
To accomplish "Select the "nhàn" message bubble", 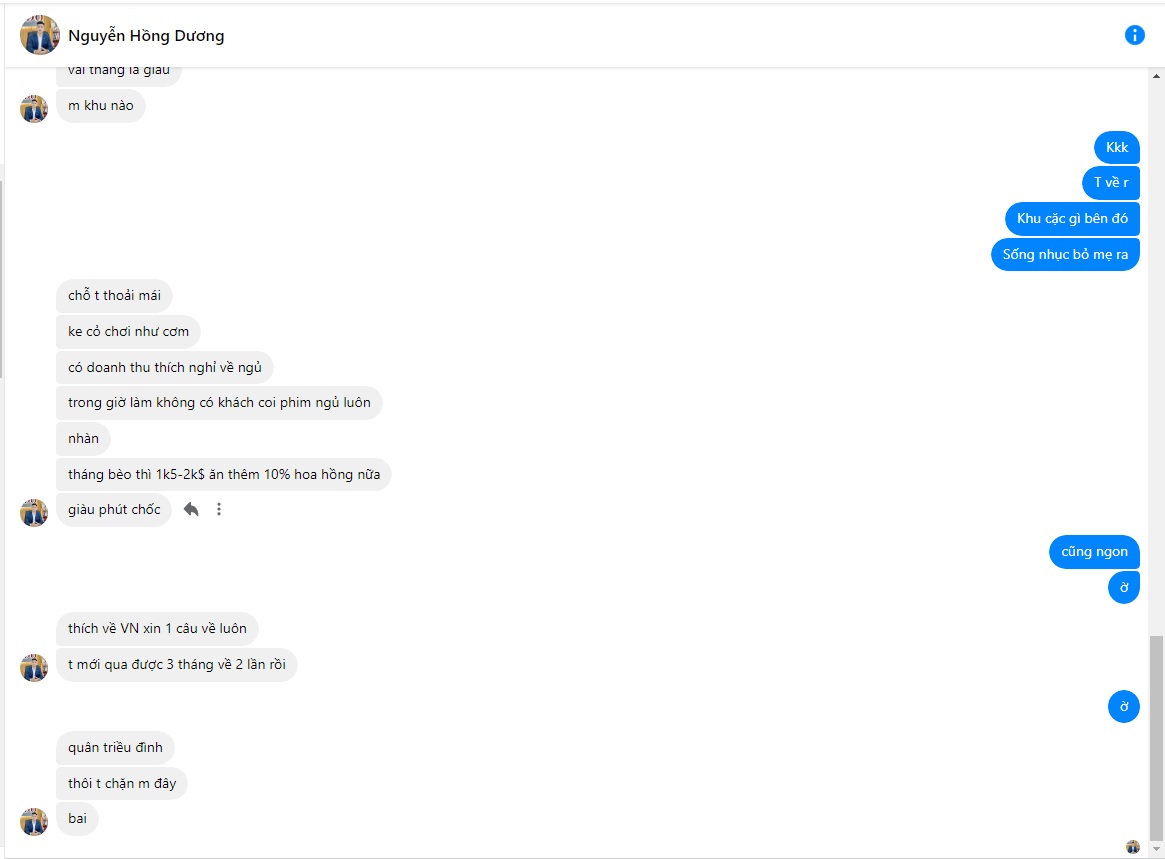I will coord(83,438).
